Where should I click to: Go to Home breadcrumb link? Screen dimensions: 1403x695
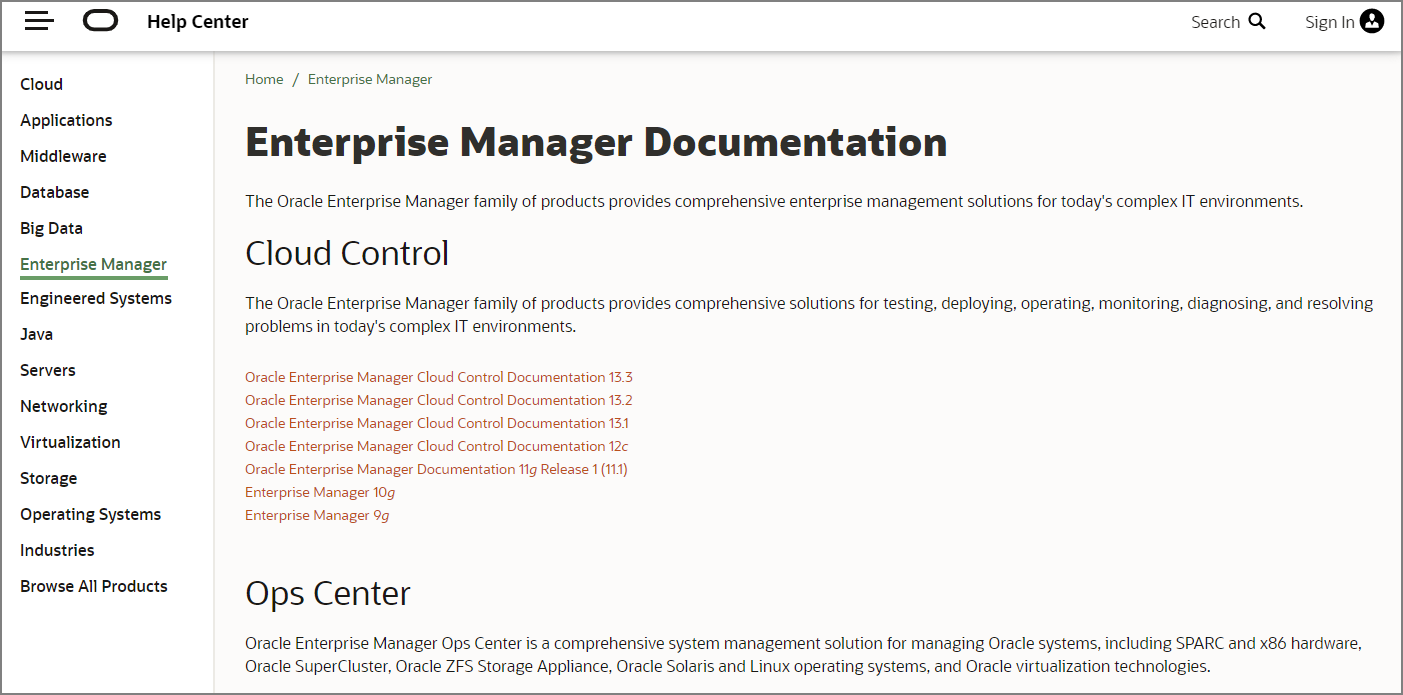point(264,79)
